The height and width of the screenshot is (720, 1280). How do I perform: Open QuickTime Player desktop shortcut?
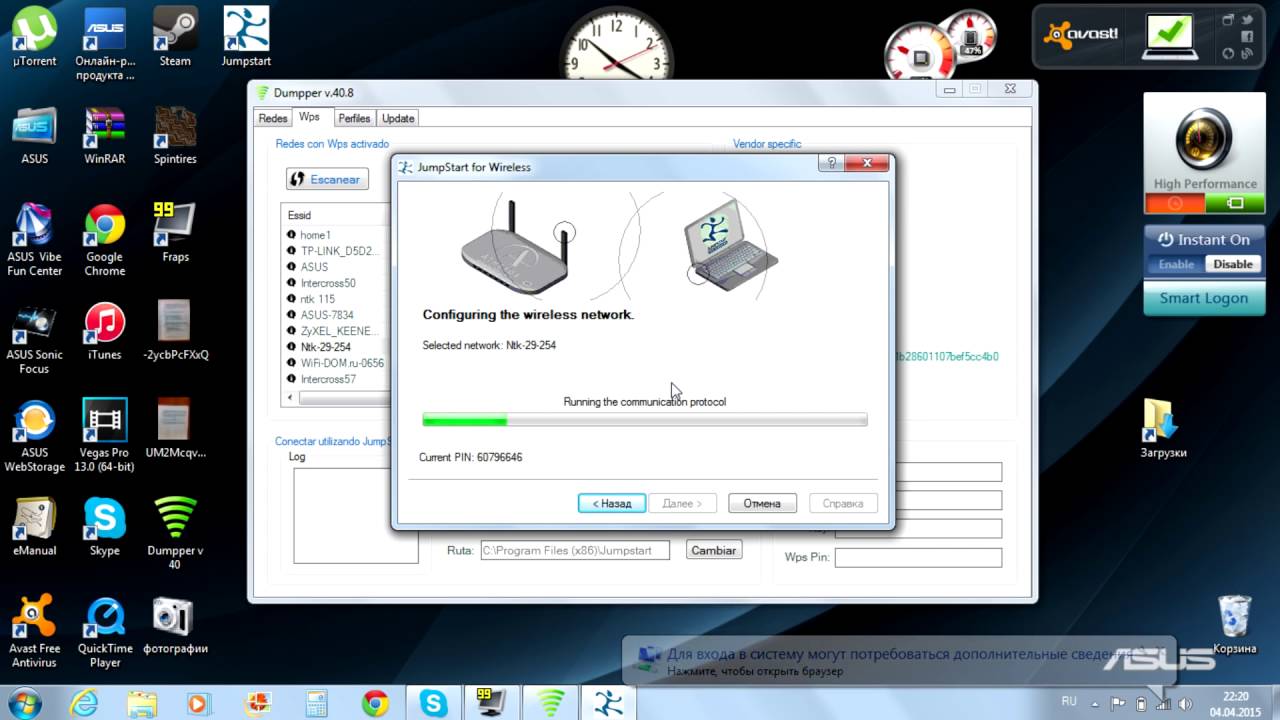click(x=105, y=632)
